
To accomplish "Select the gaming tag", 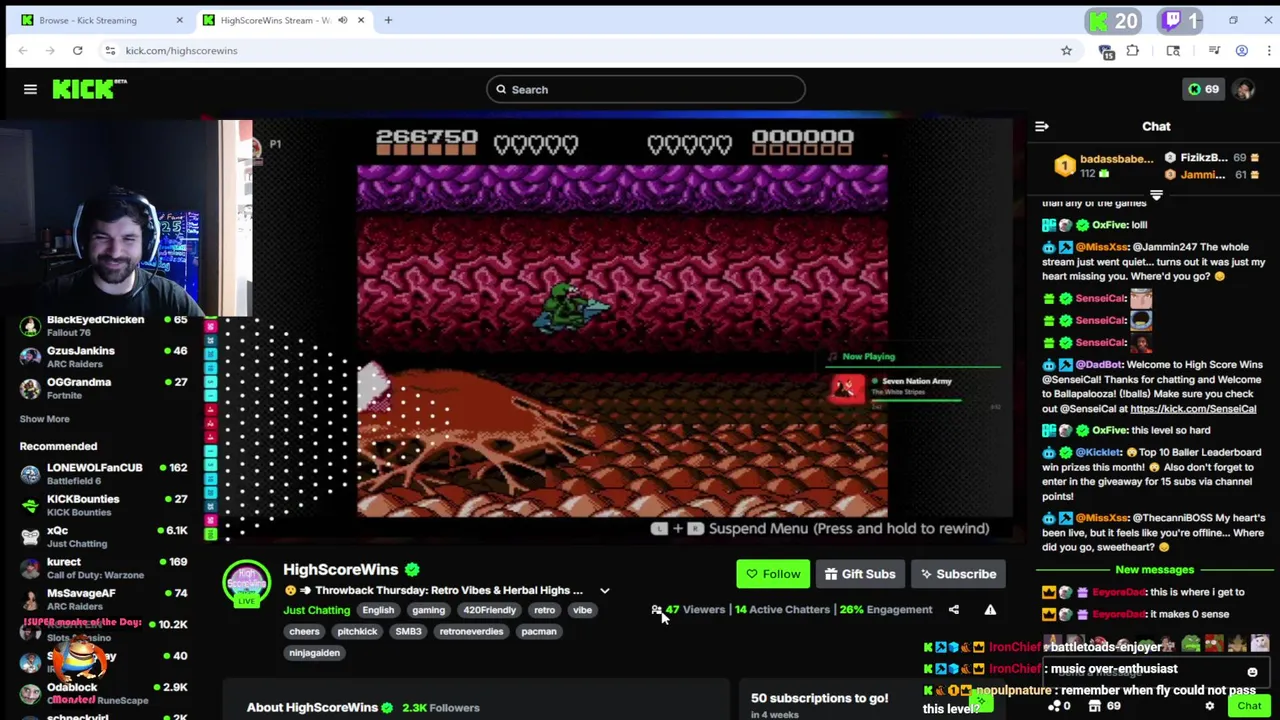I will (428, 610).
